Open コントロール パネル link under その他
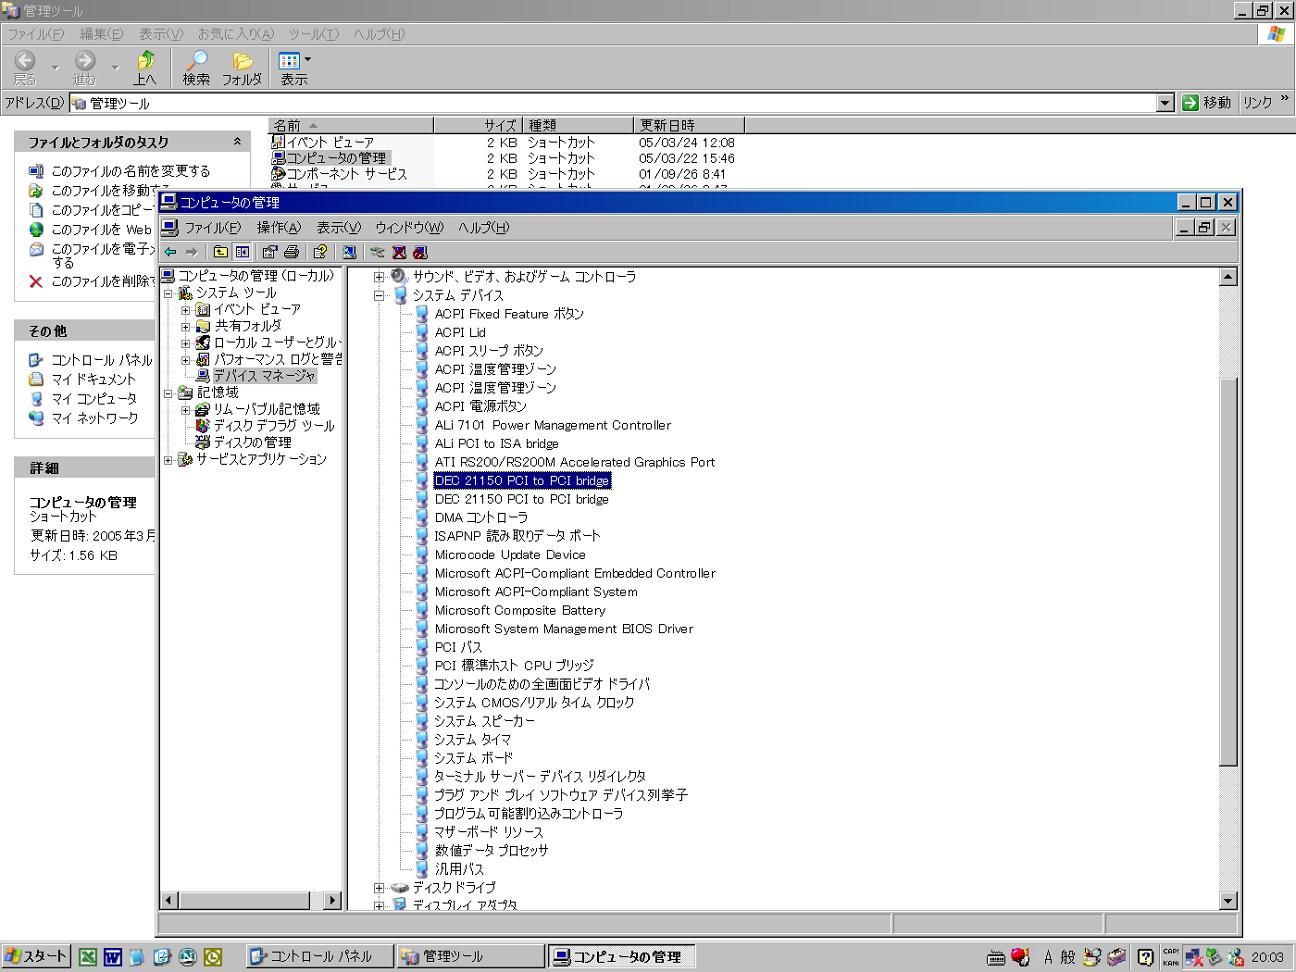 102,360
